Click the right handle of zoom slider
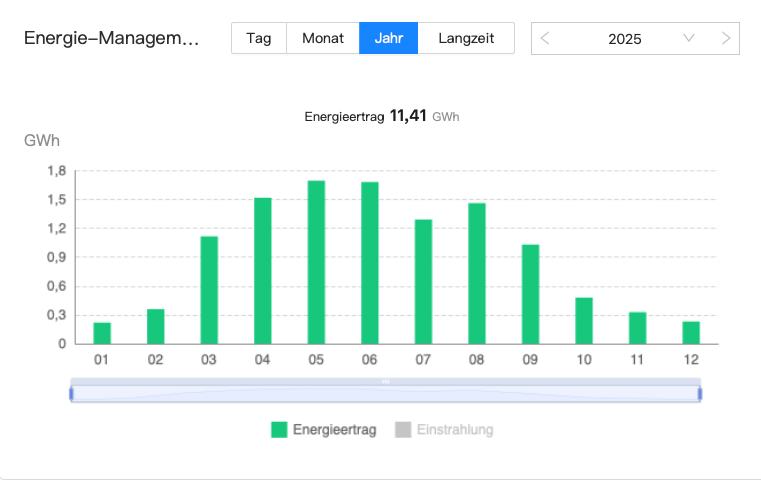 (x=699, y=394)
